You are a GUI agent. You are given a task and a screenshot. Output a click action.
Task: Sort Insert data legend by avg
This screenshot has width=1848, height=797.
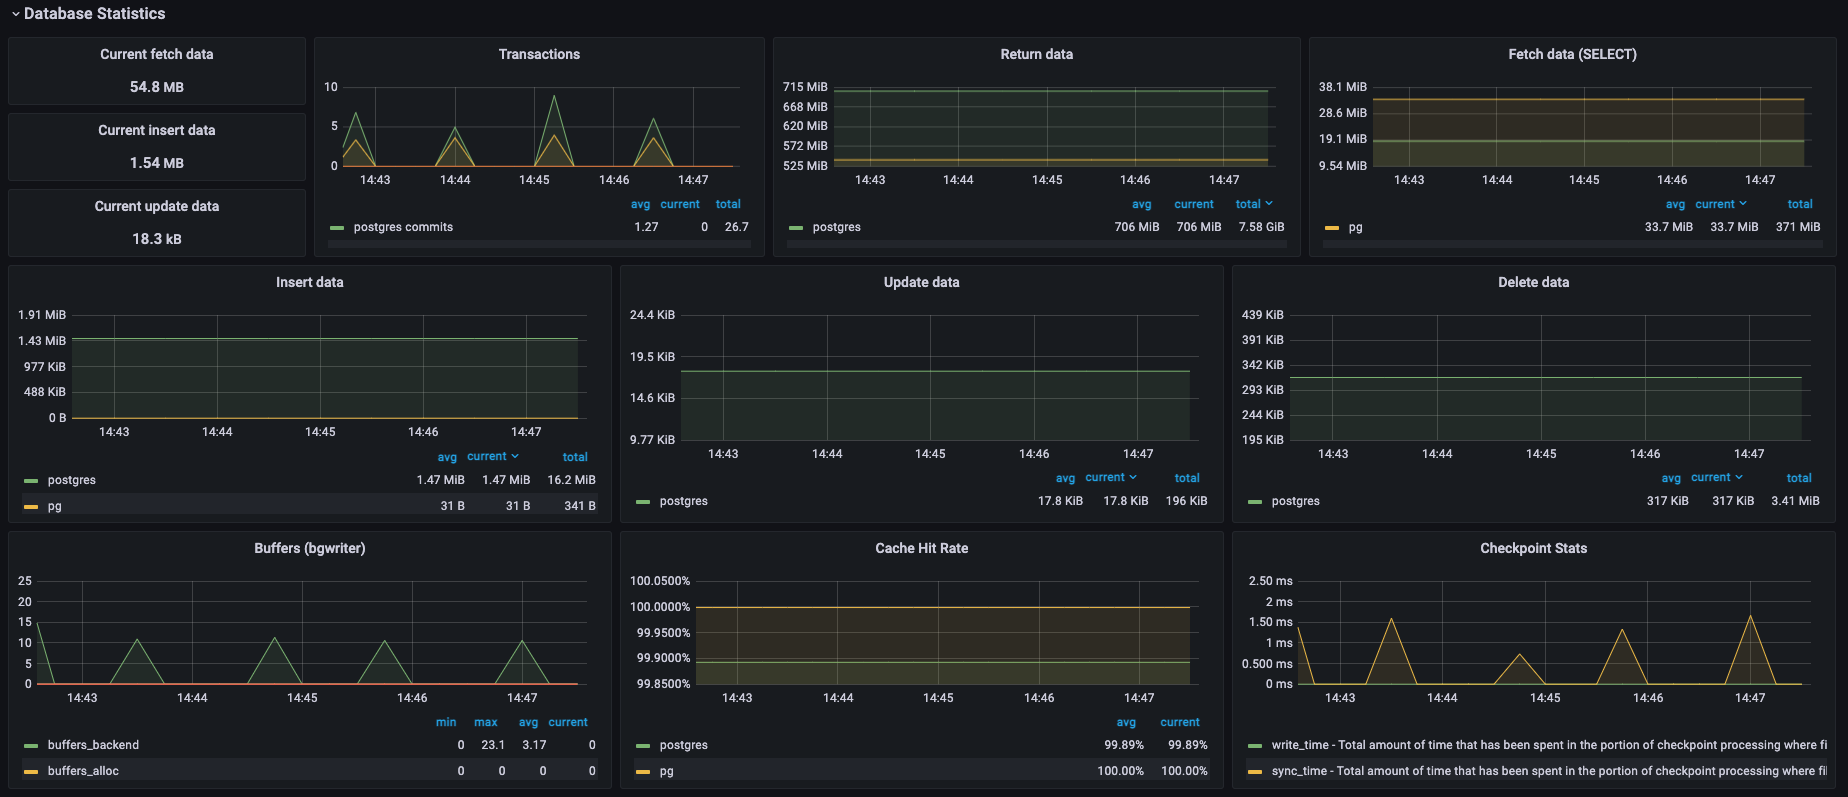(447, 457)
